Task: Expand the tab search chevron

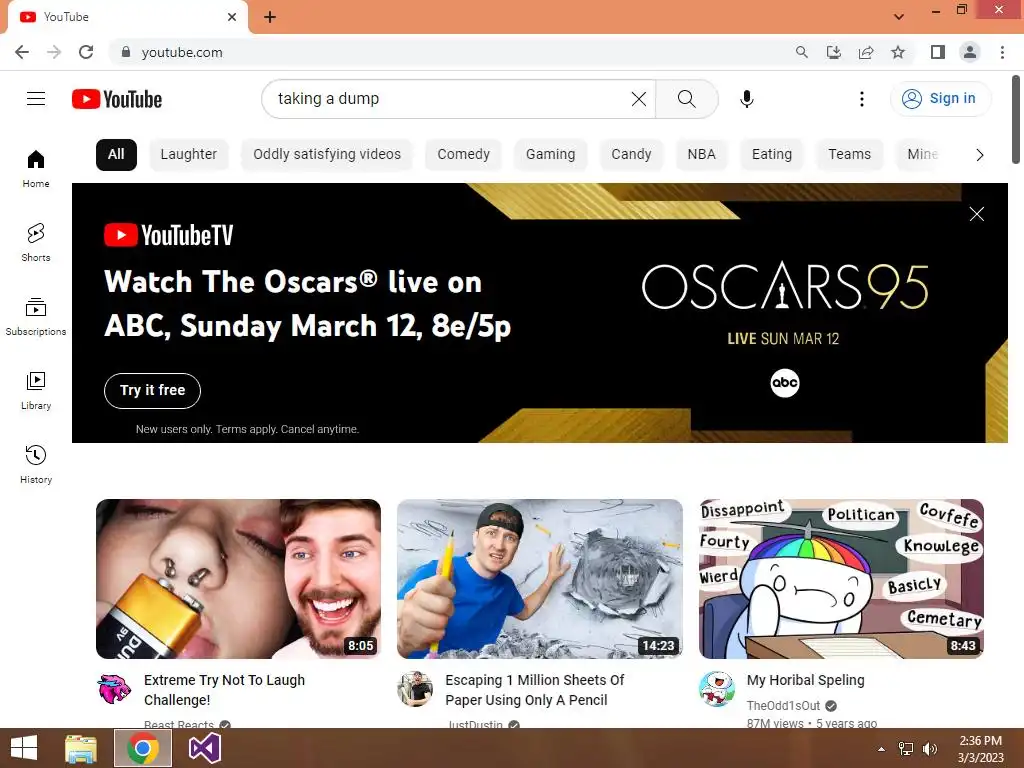Action: (899, 16)
